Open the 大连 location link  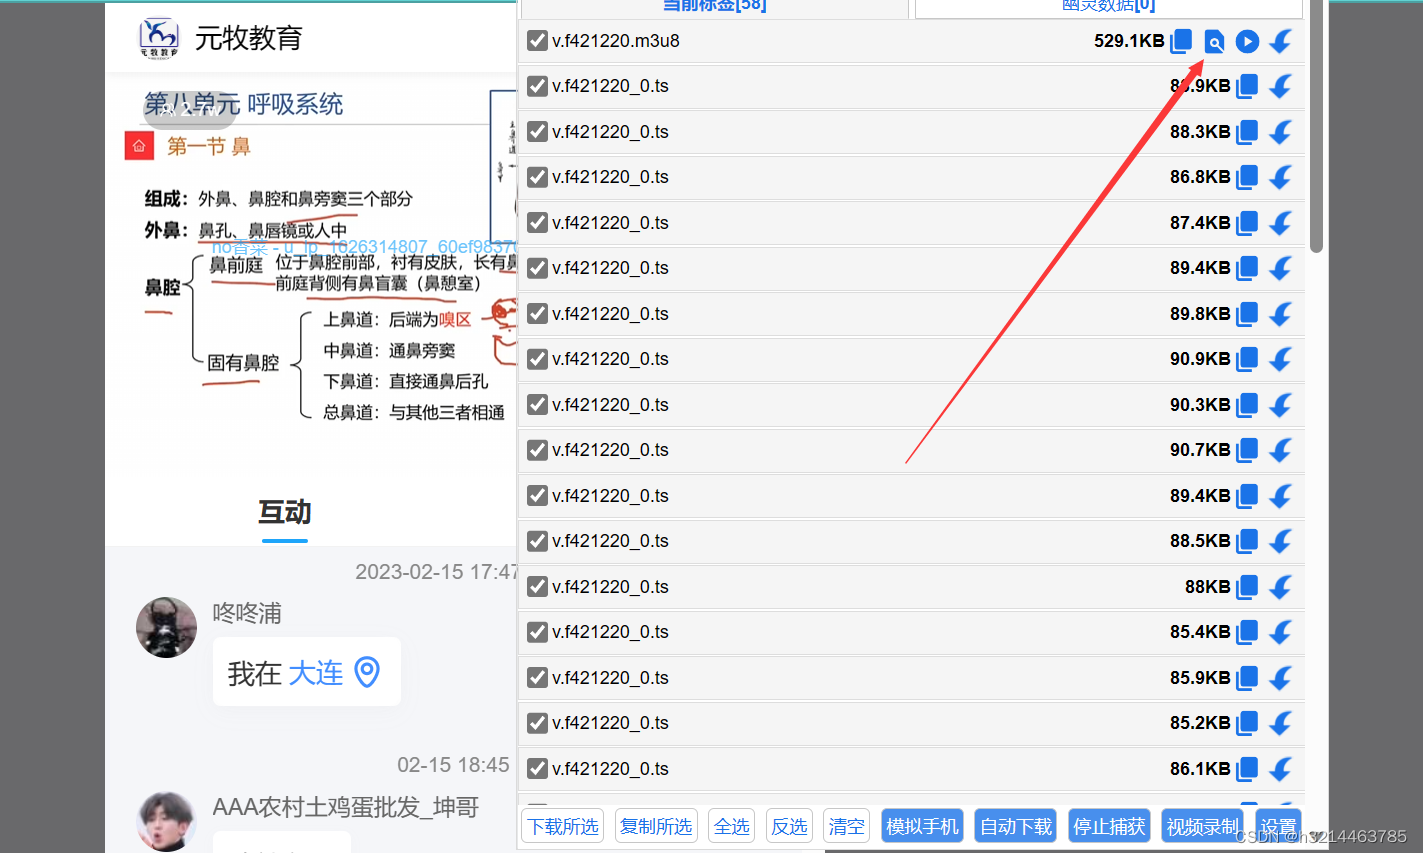315,672
